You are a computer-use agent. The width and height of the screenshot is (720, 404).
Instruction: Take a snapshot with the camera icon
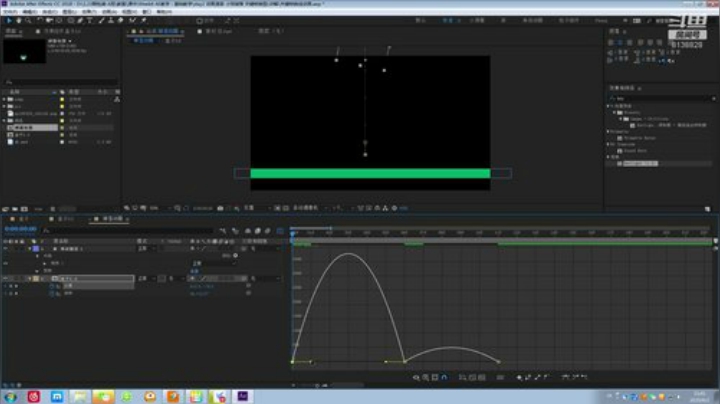click(x=220, y=208)
